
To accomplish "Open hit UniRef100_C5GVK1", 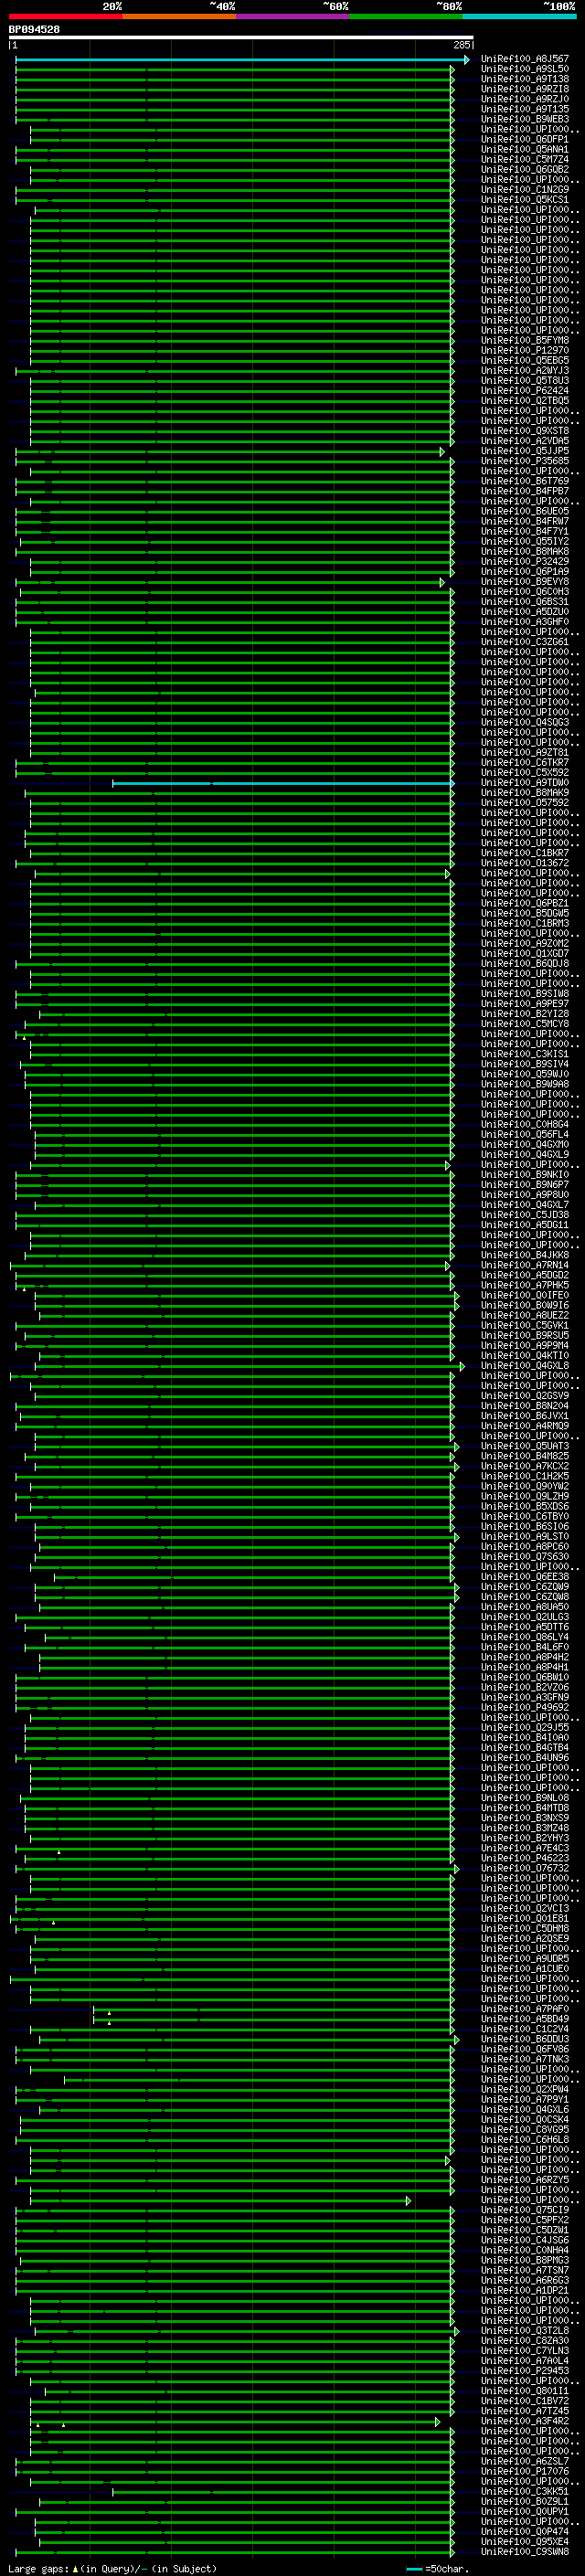I will coord(525,1326).
